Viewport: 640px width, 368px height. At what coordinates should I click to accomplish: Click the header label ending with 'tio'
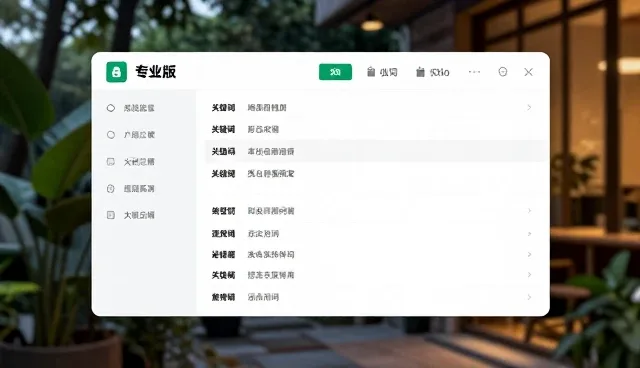pos(440,72)
